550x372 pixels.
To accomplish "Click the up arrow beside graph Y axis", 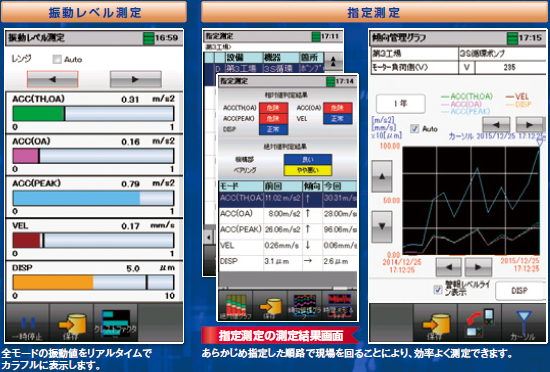I will coord(382,176).
